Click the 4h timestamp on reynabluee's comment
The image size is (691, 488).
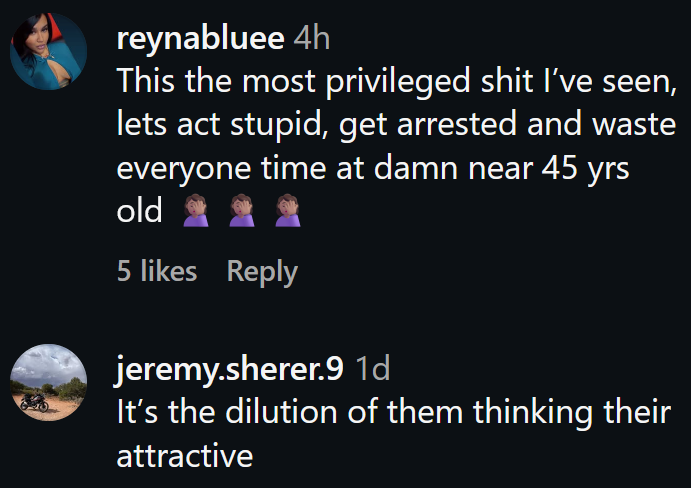pos(312,39)
